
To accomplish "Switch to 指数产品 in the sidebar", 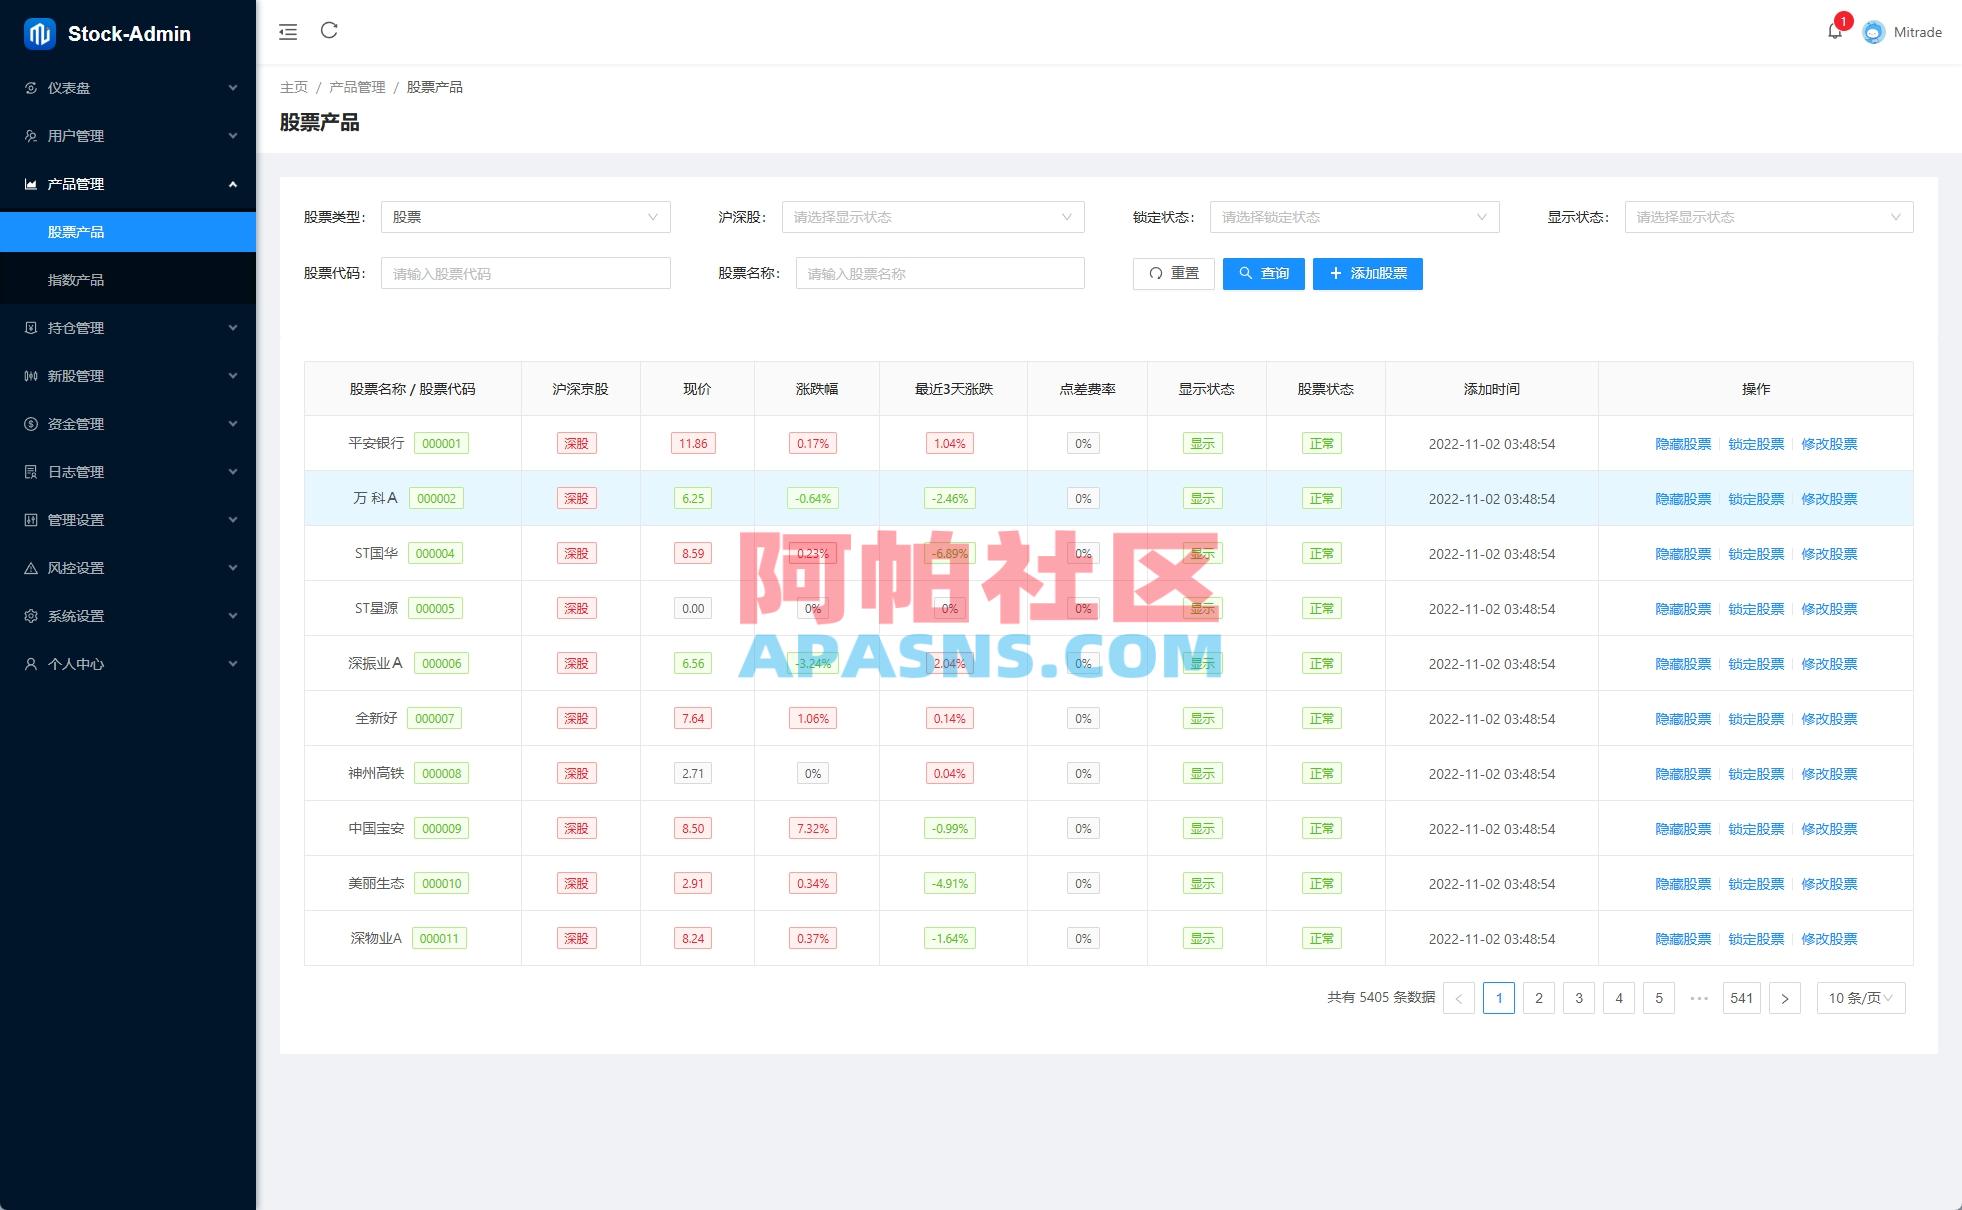I will [75, 279].
